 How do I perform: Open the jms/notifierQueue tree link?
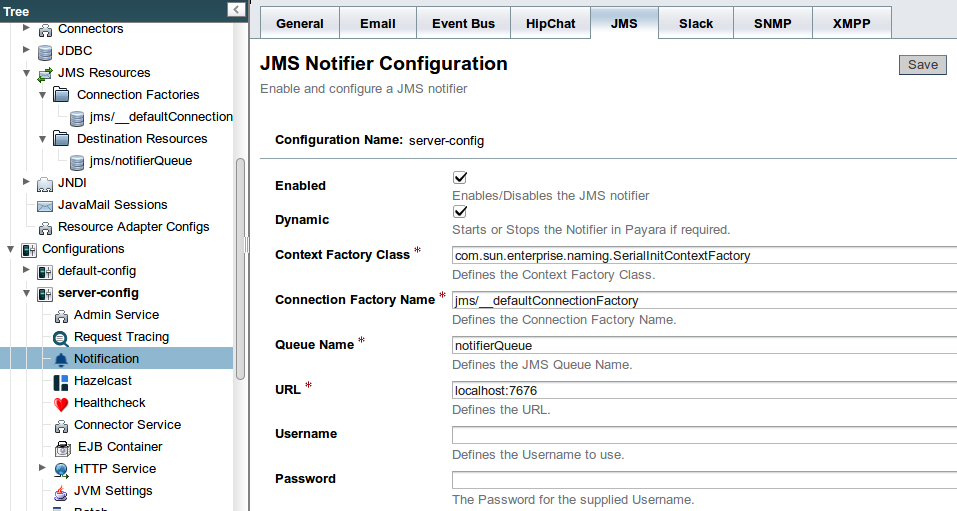[x=141, y=161]
